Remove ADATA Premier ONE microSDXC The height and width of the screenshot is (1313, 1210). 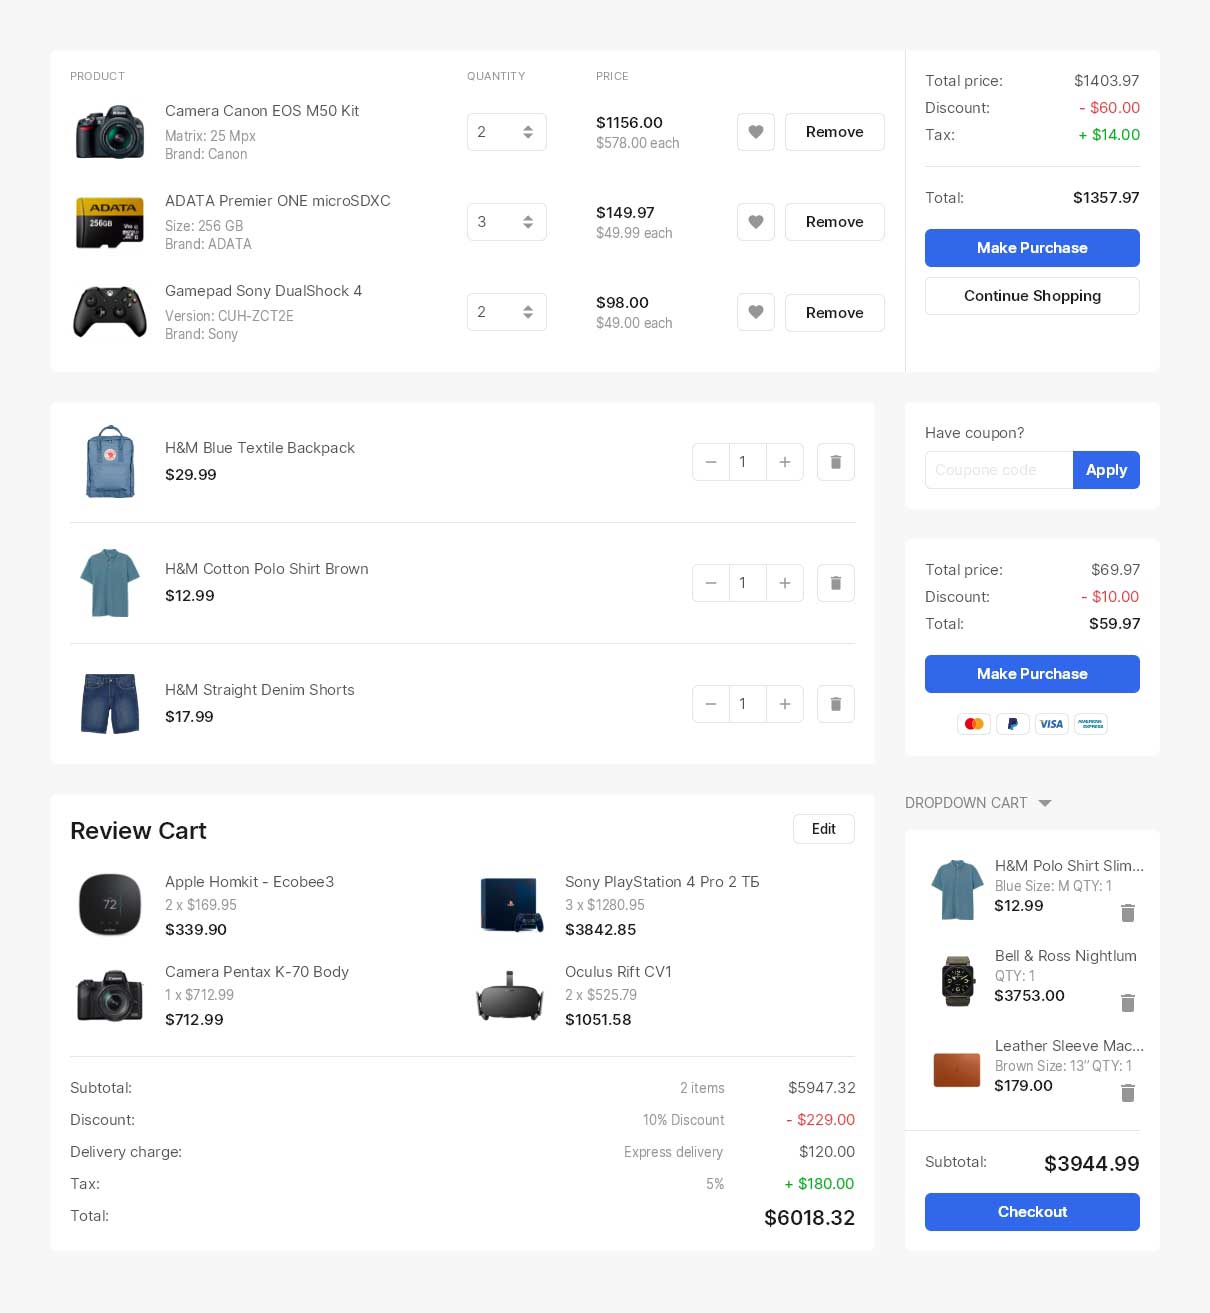835,222
